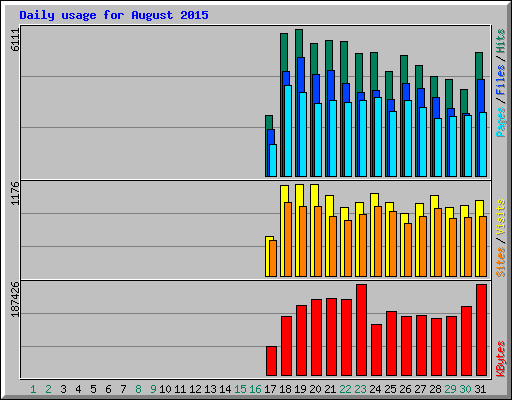Click day 13 on the x-axis
The width and height of the screenshot is (512, 400).
pyautogui.click(x=210, y=389)
